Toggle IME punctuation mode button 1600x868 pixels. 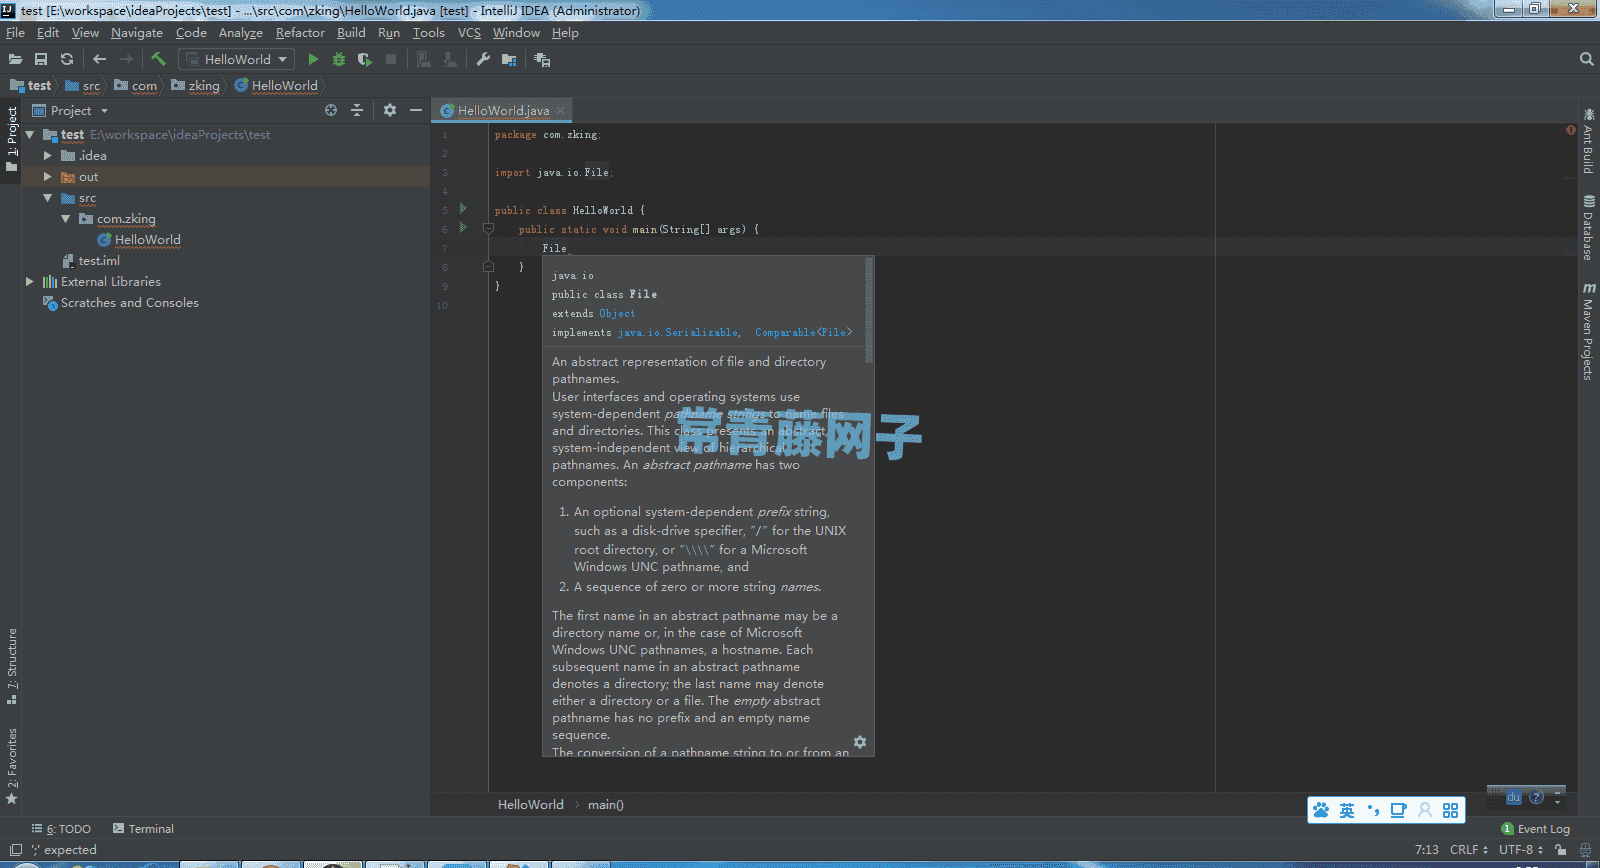point(1373,810)
